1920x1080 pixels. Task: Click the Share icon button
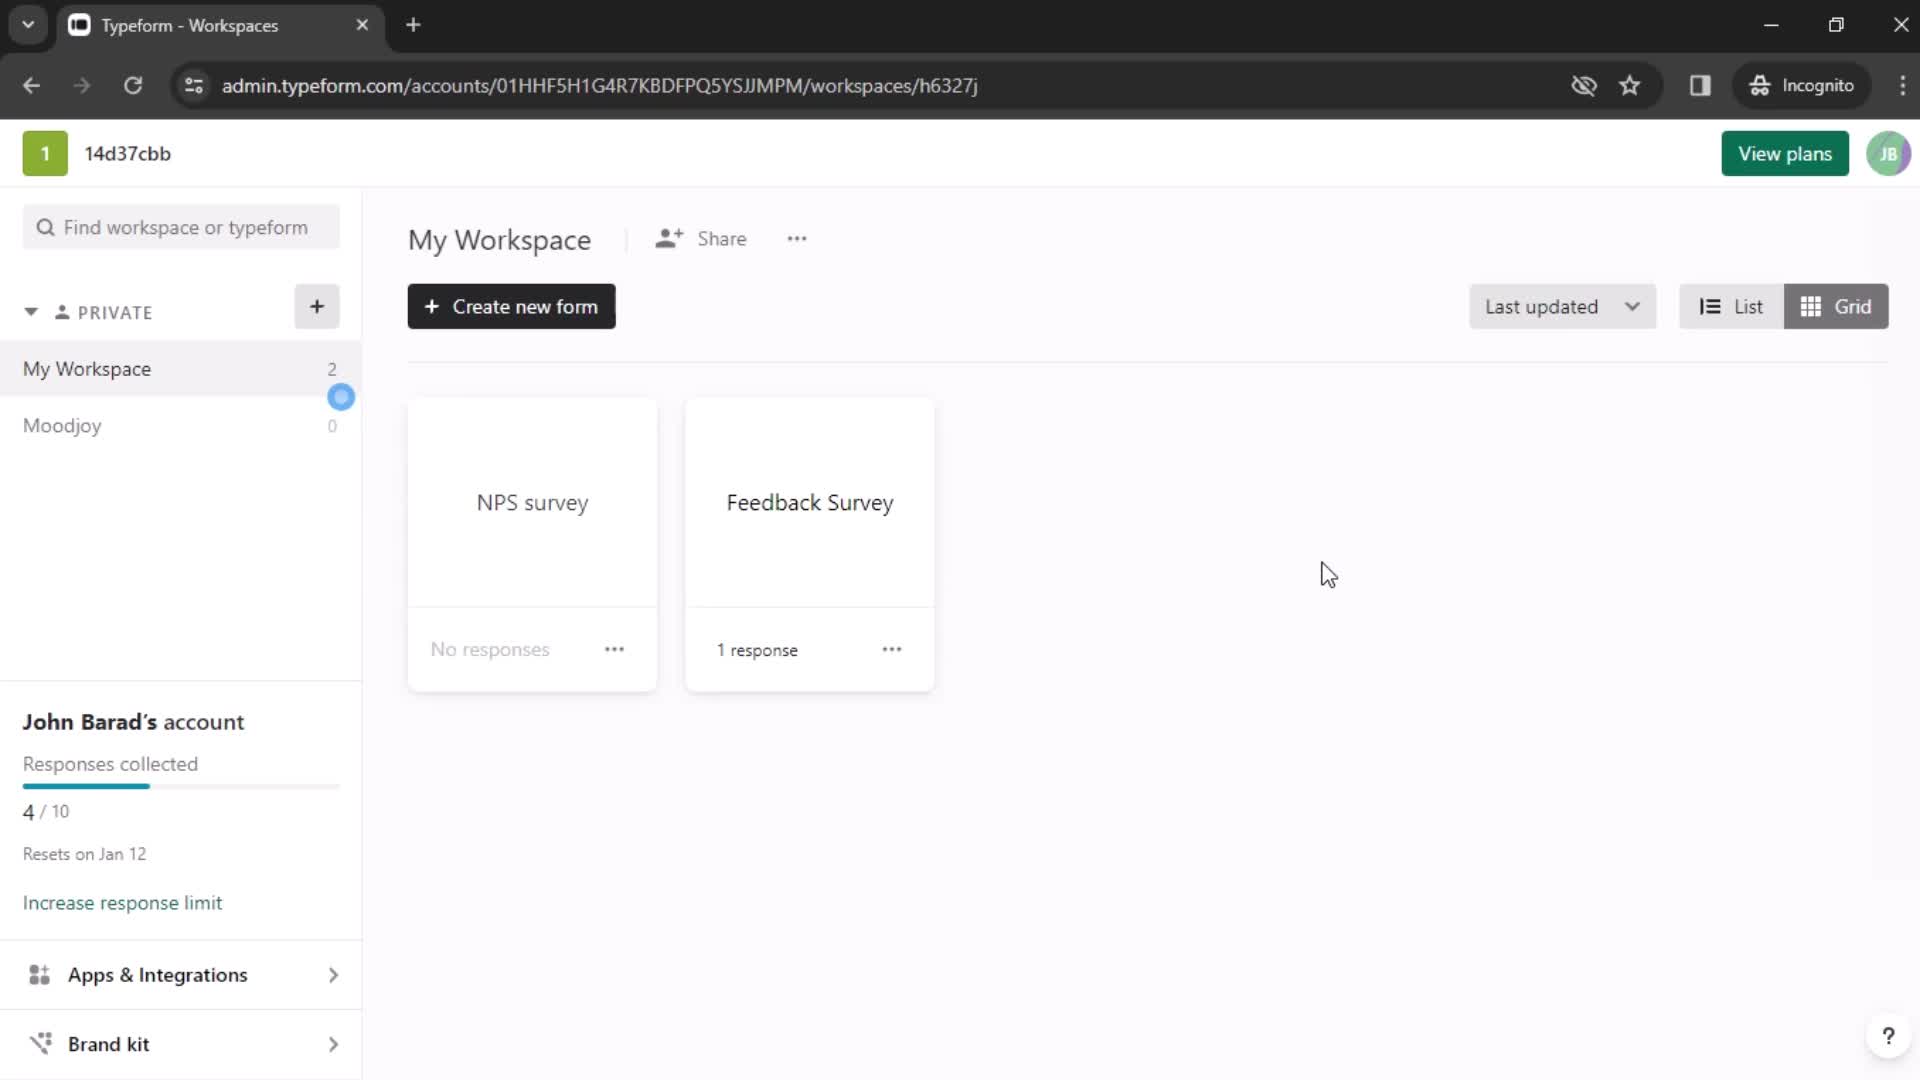tap(667, 239)
